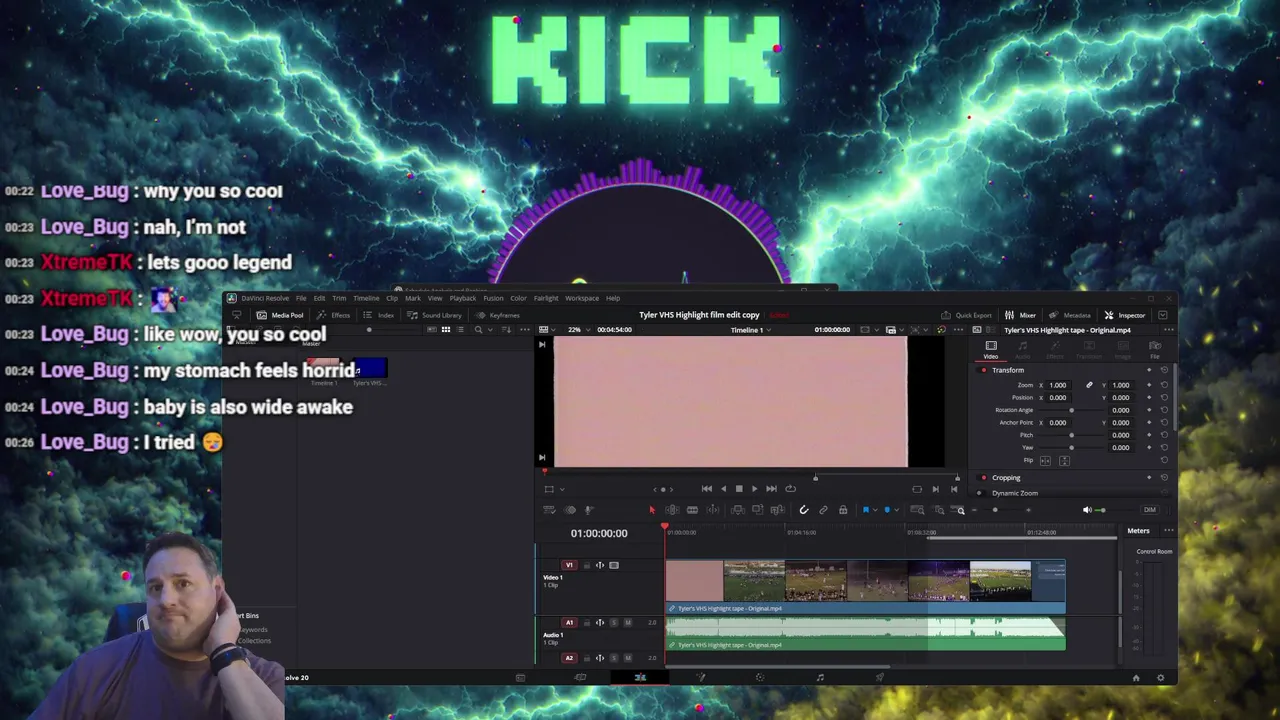The width and height of the screenshot is (1280, 720).
Task: Open the Playback menu
Action: coord(463,298)
